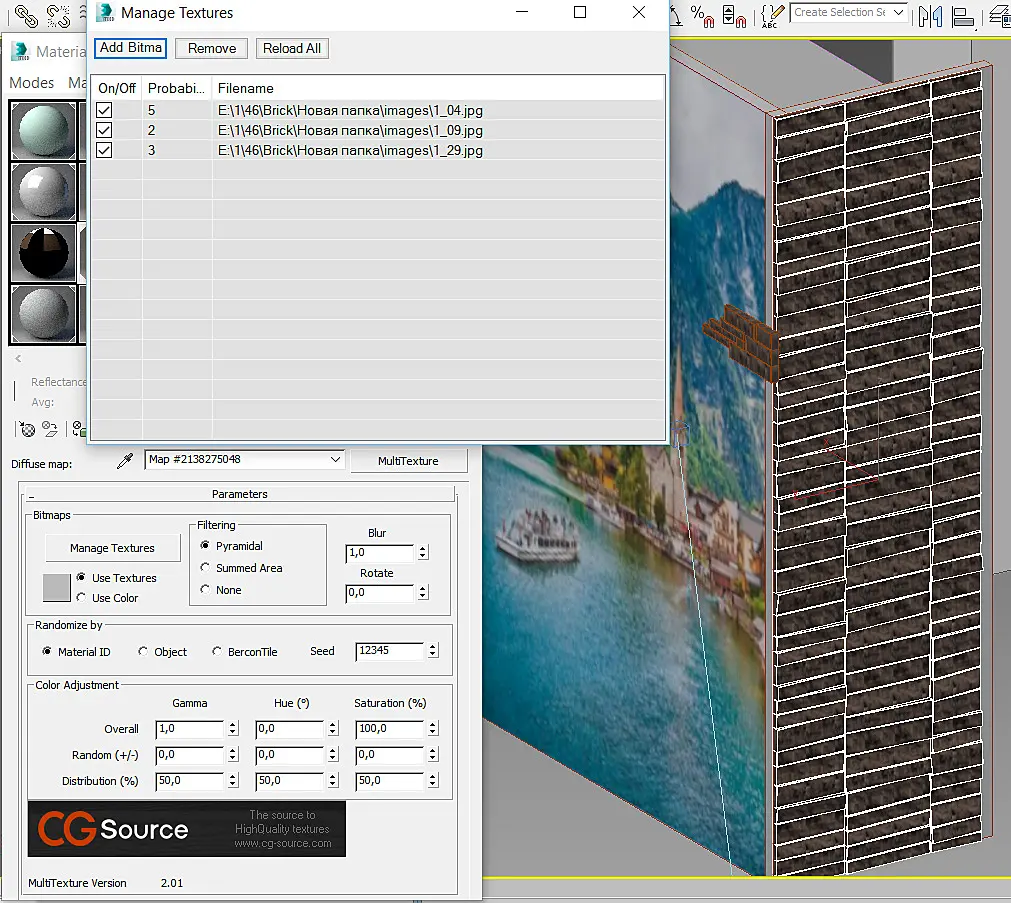
Task: Toggle the Spinner Snap icon
Action: (x=734, y=15)
